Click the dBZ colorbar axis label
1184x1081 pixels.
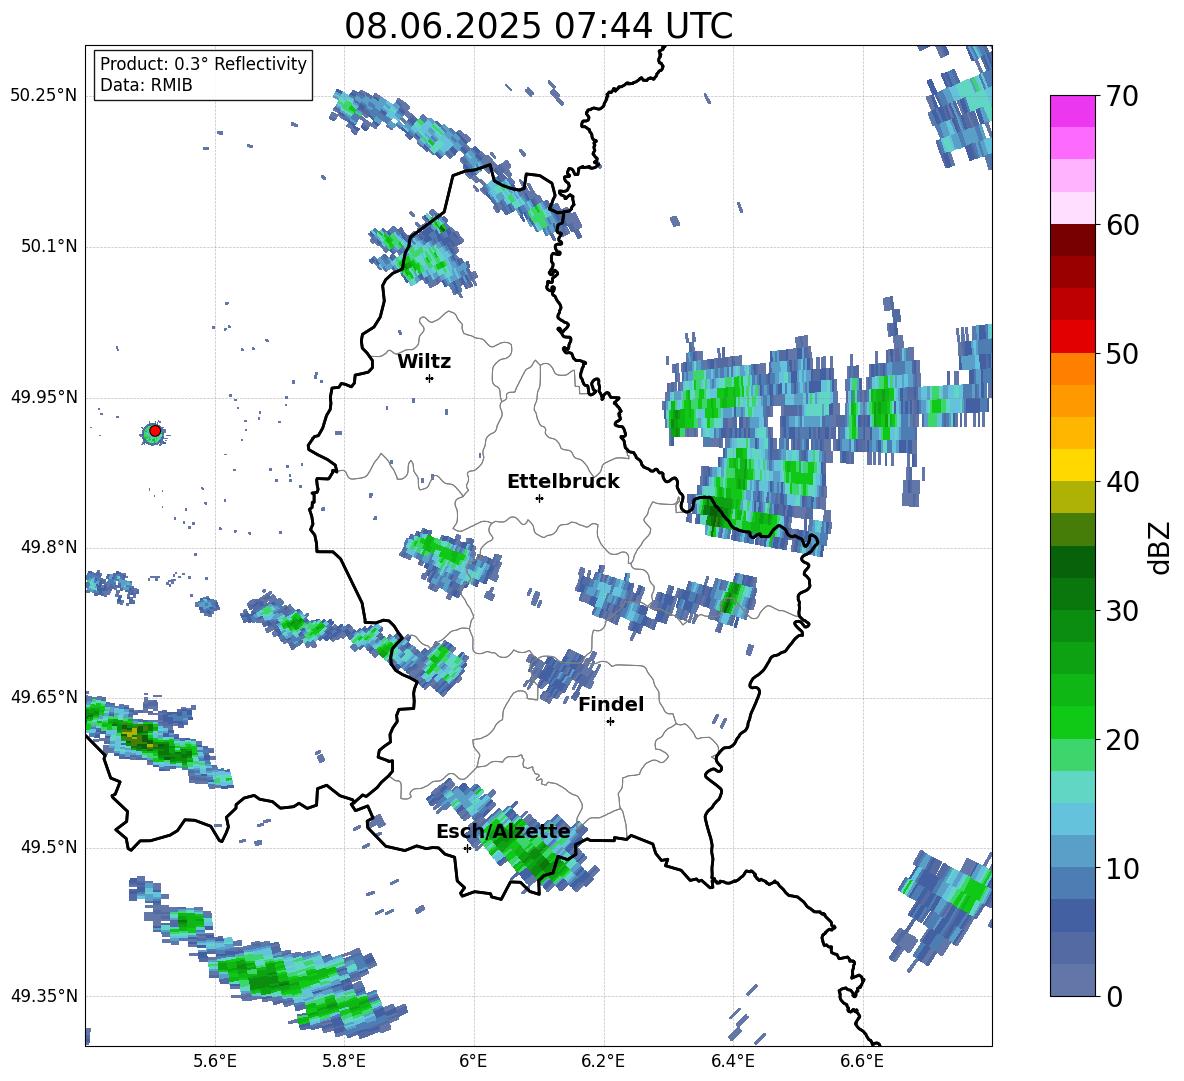1159,547
